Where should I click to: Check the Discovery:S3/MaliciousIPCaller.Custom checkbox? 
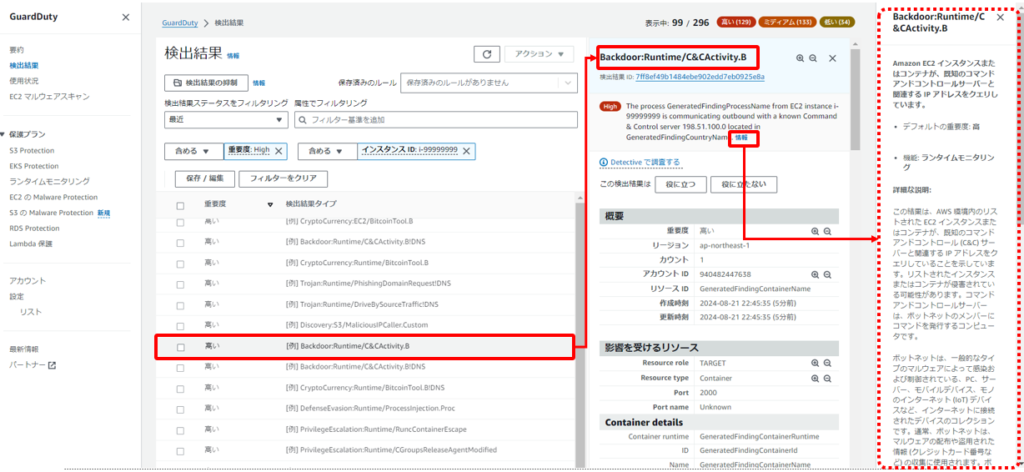(x=180, y=326)
